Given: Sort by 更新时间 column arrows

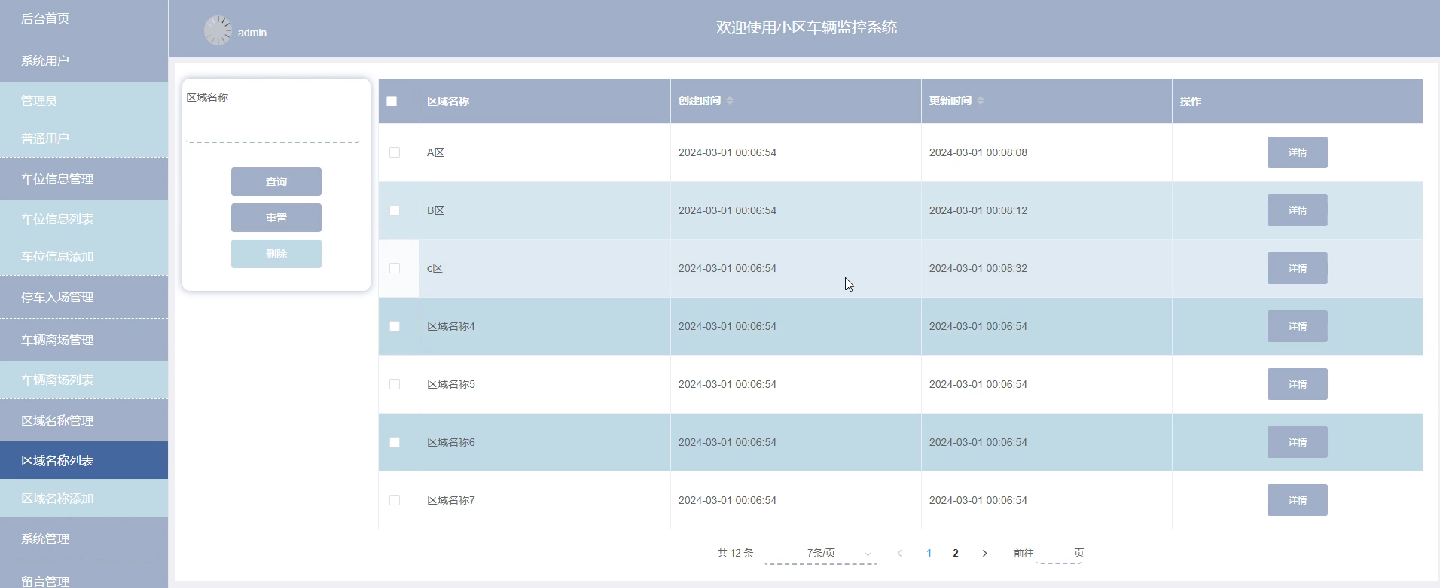Looking at the screenshot, I should [981, 101].
